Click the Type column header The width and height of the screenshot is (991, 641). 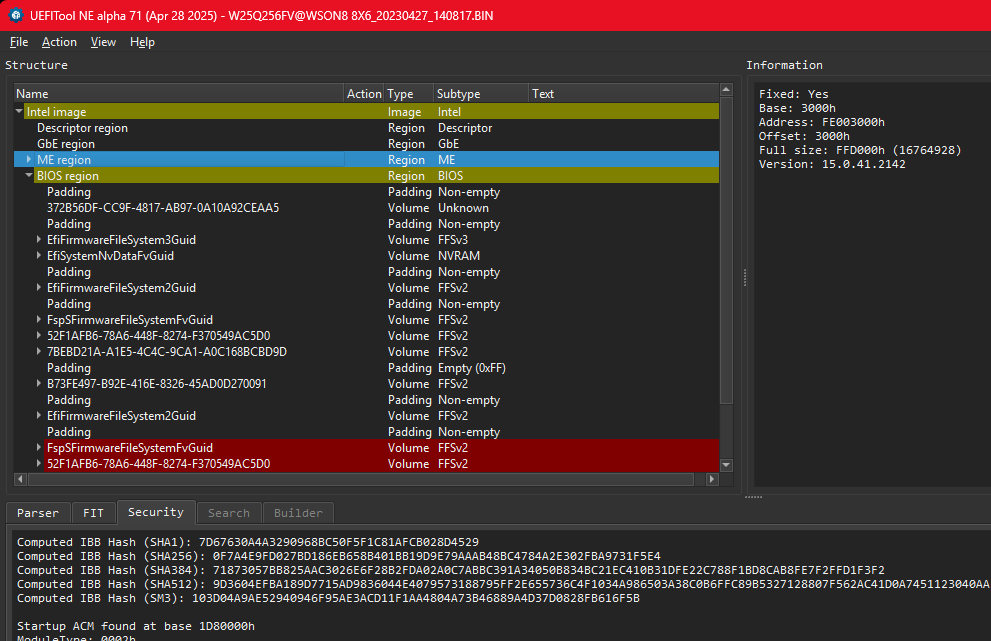coord(409,94)
